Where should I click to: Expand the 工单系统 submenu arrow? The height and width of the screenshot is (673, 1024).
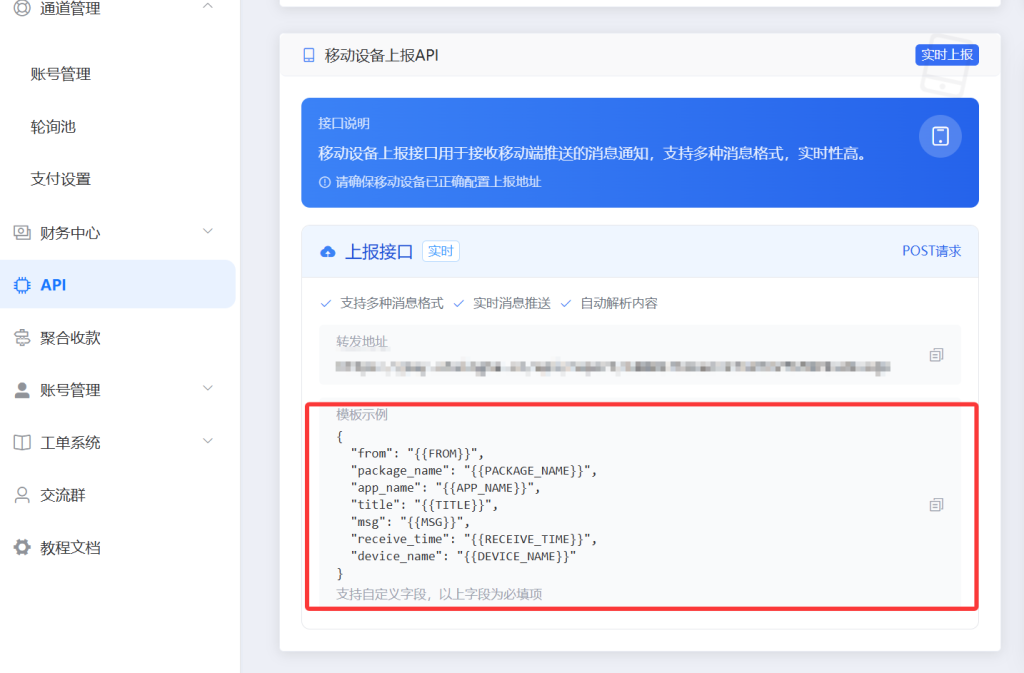coord(208,441)
